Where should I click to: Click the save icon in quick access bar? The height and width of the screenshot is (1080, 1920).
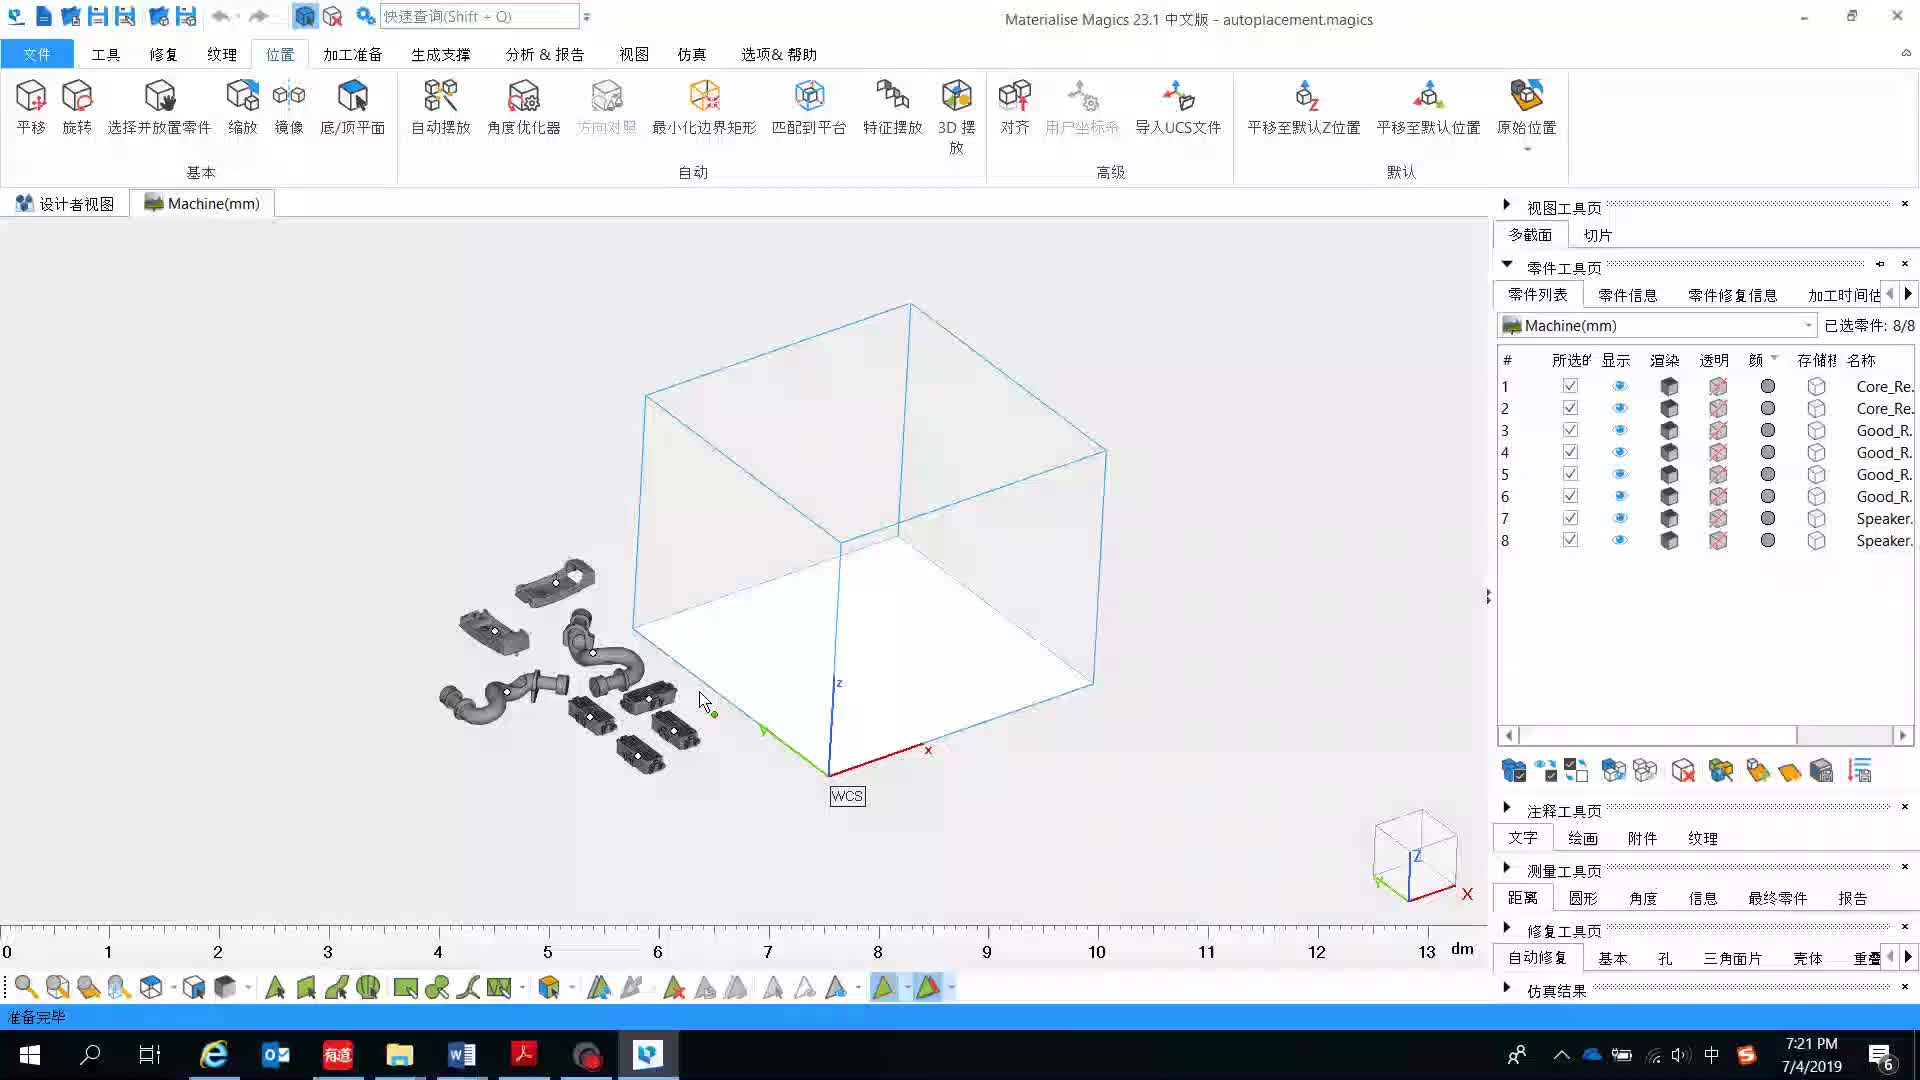click(x=97, y=16)
